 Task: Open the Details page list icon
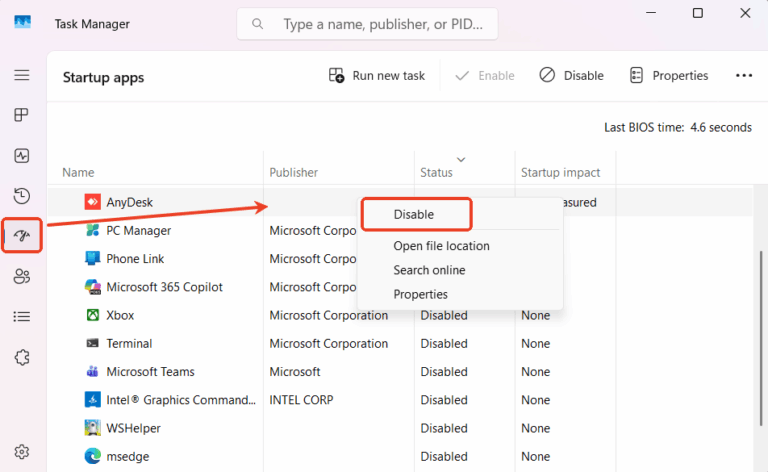(22, 316)
